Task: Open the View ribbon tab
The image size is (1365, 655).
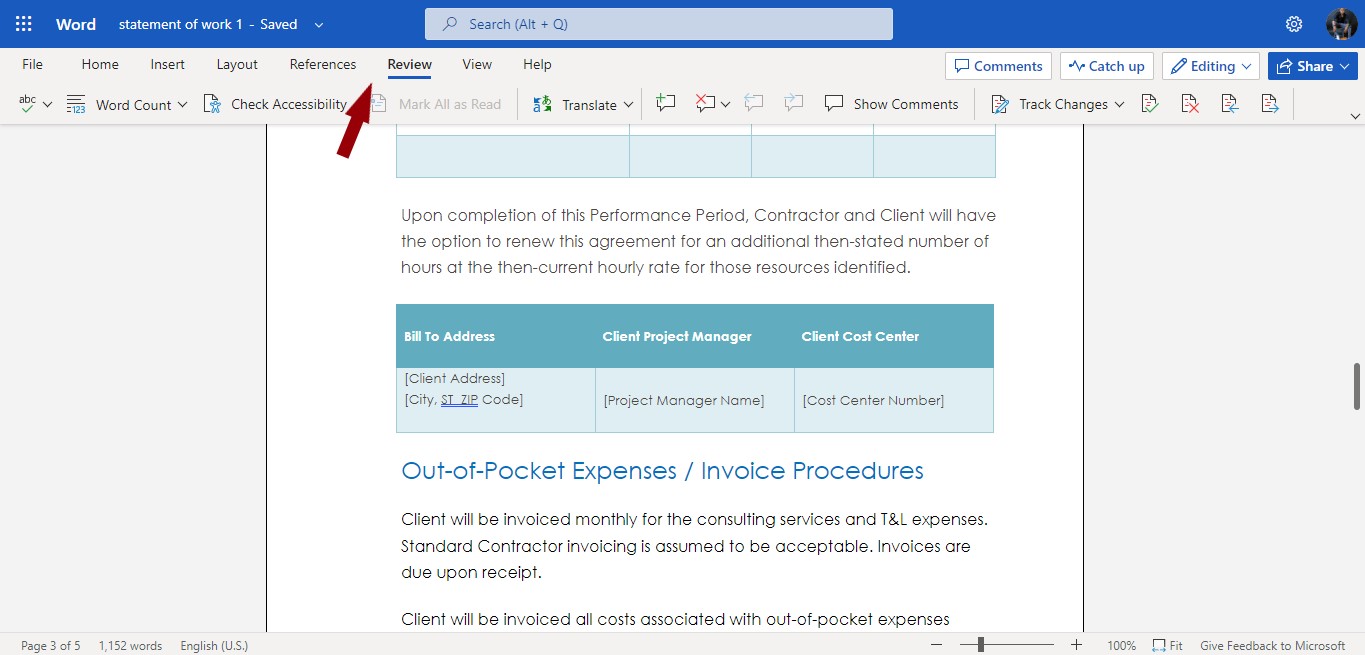Action: 476,64
